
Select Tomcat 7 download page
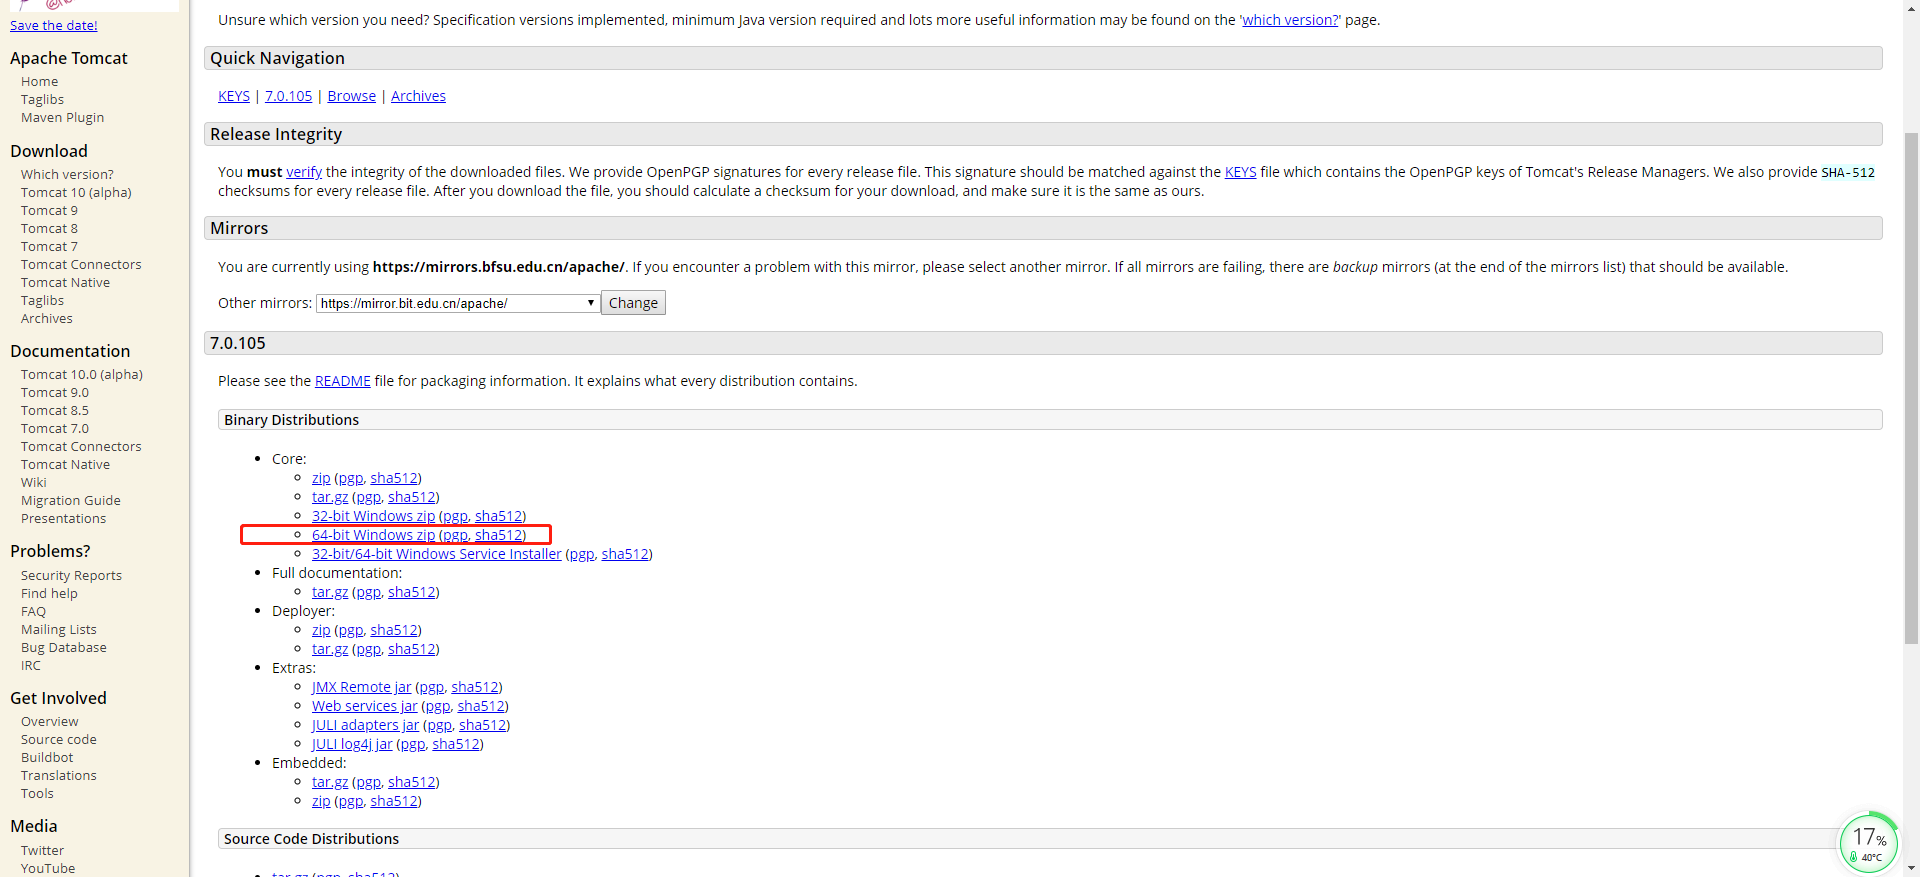49,247
